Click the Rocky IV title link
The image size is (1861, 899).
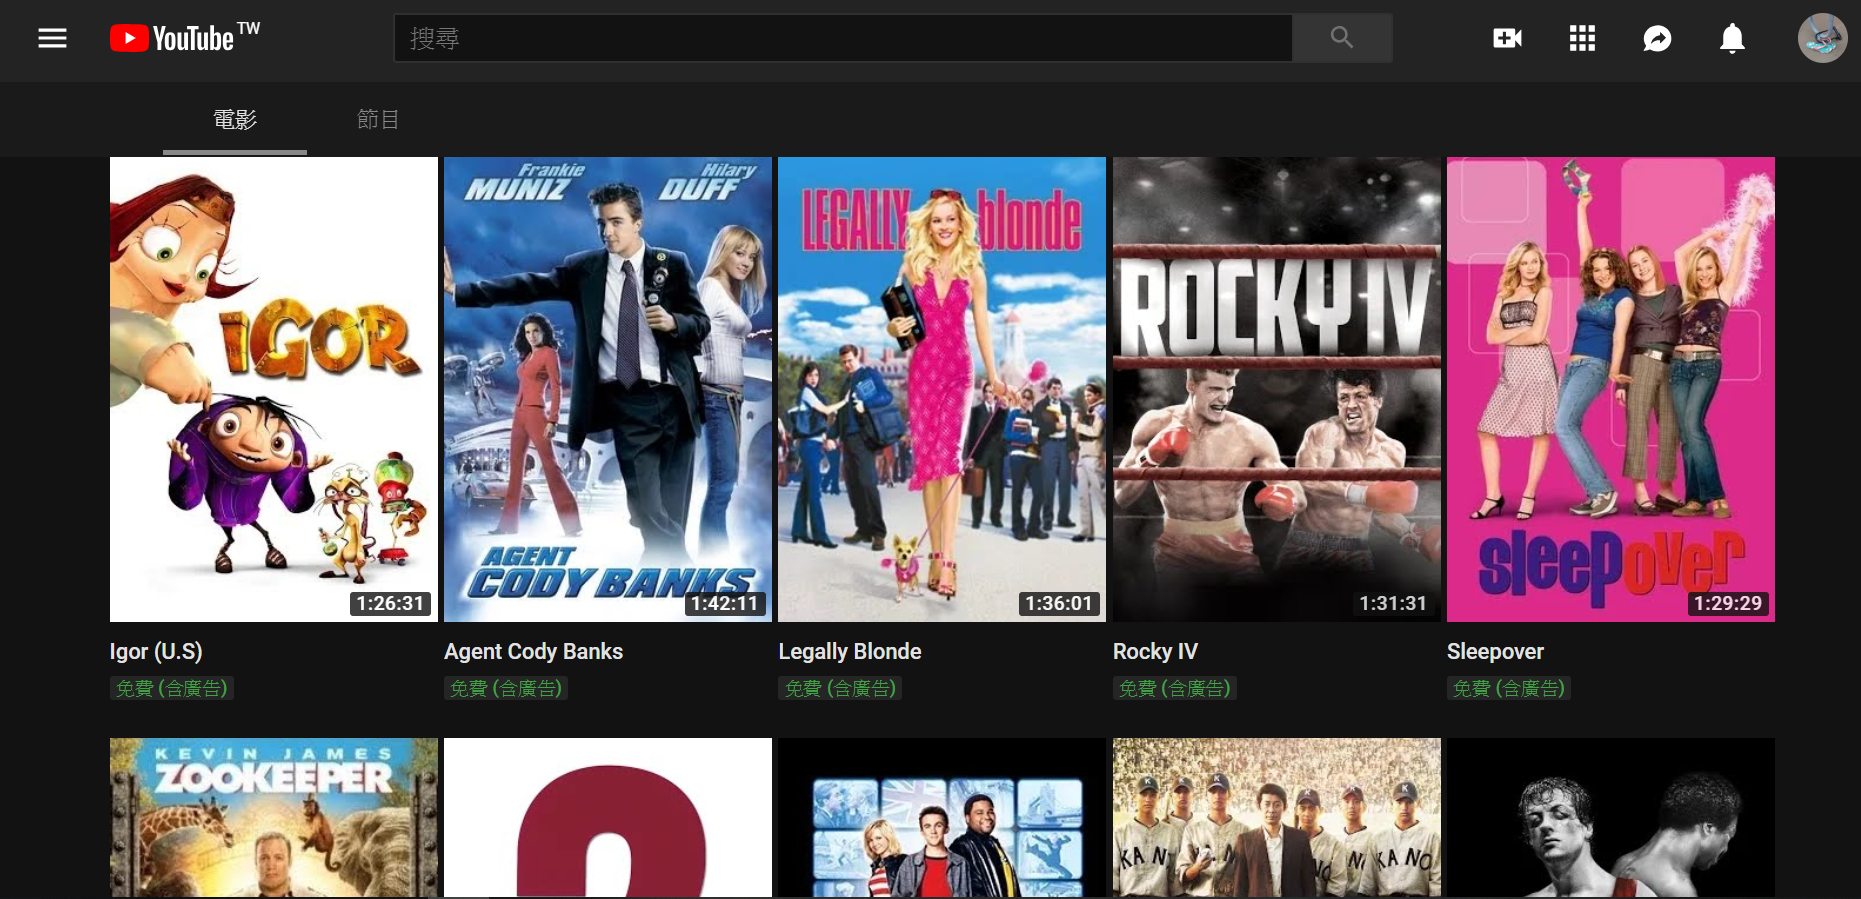pos(1155,652)
